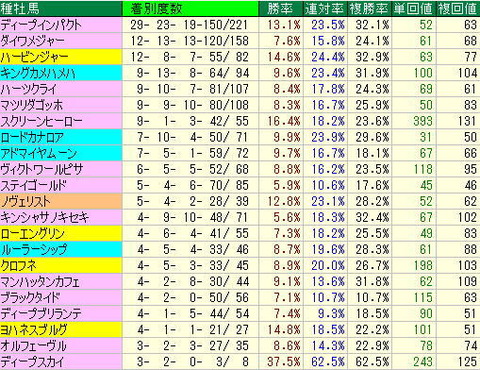Click ディープスカイ win rate 37.5%
Image resolution: width=480 pixels, height=370 pixels.
[x=284, y=362]
